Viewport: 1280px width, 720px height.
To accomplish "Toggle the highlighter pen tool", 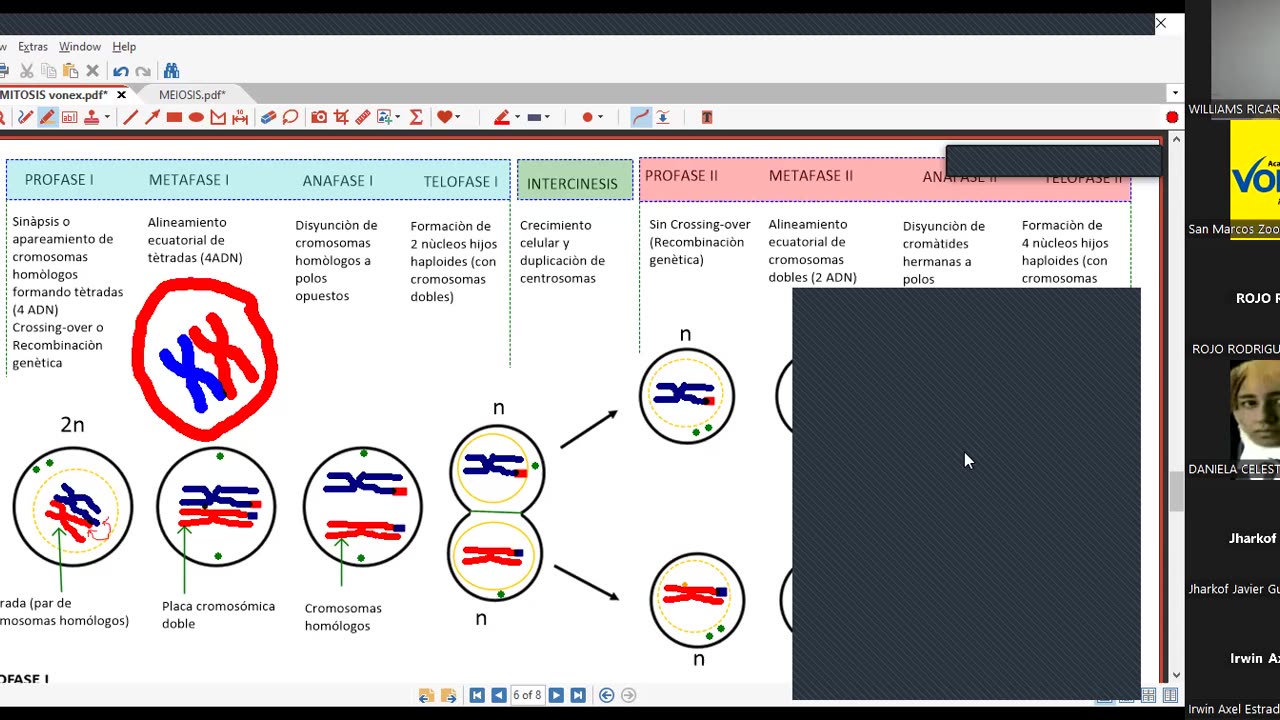I will click(x=47, y=117).
